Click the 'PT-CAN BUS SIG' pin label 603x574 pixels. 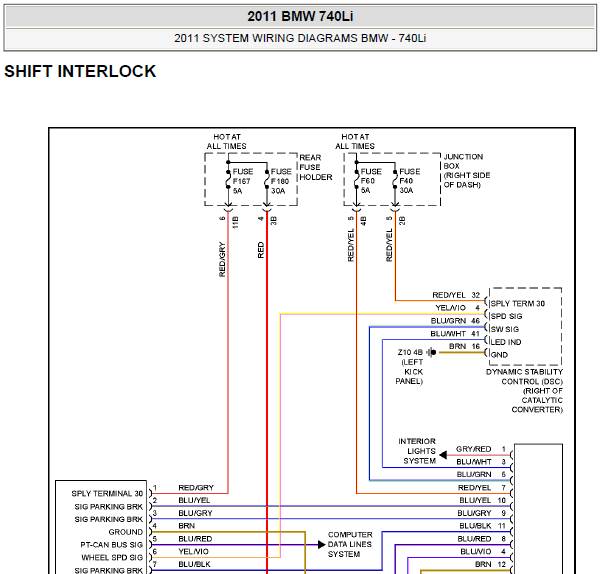pyautogui.click(x=112, y=545)
